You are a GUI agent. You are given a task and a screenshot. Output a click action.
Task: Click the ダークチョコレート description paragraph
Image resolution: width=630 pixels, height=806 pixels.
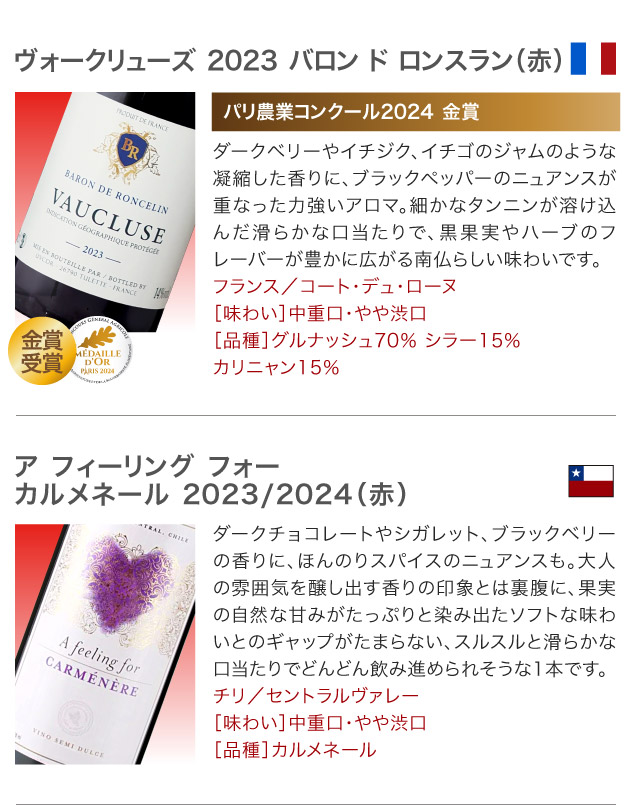coord(414,601)
